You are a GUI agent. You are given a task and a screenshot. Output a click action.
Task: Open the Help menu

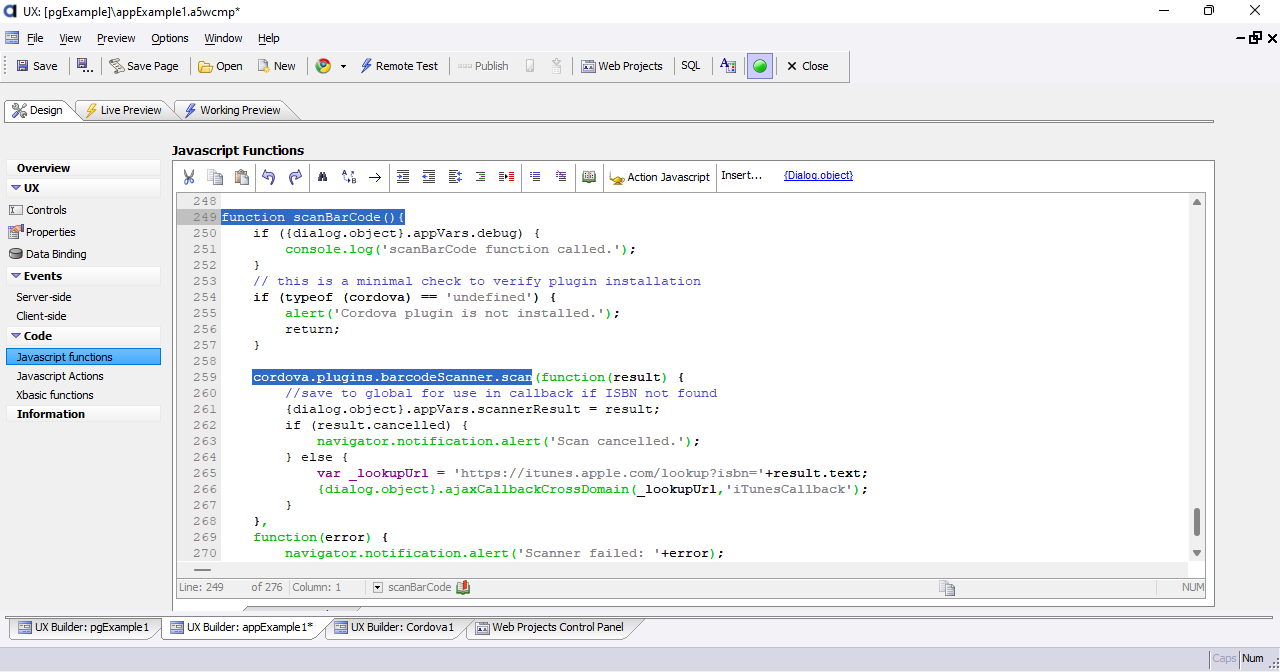coord(269,38)
